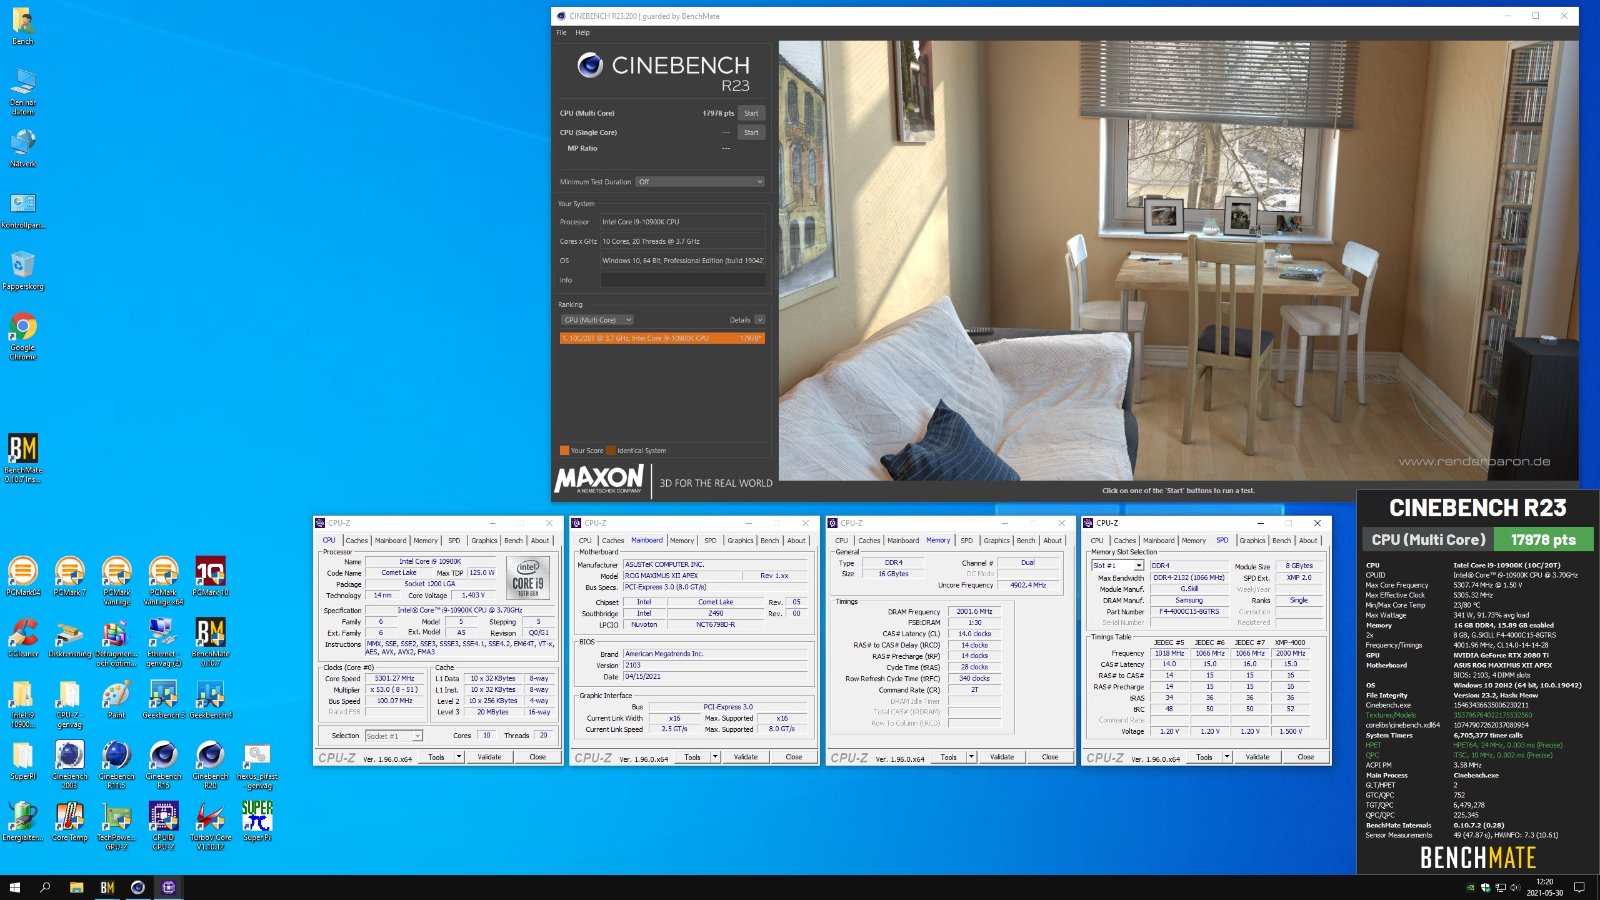Open taskbar search magnifier
This screenshot has width=1600, height=900.
45,887
